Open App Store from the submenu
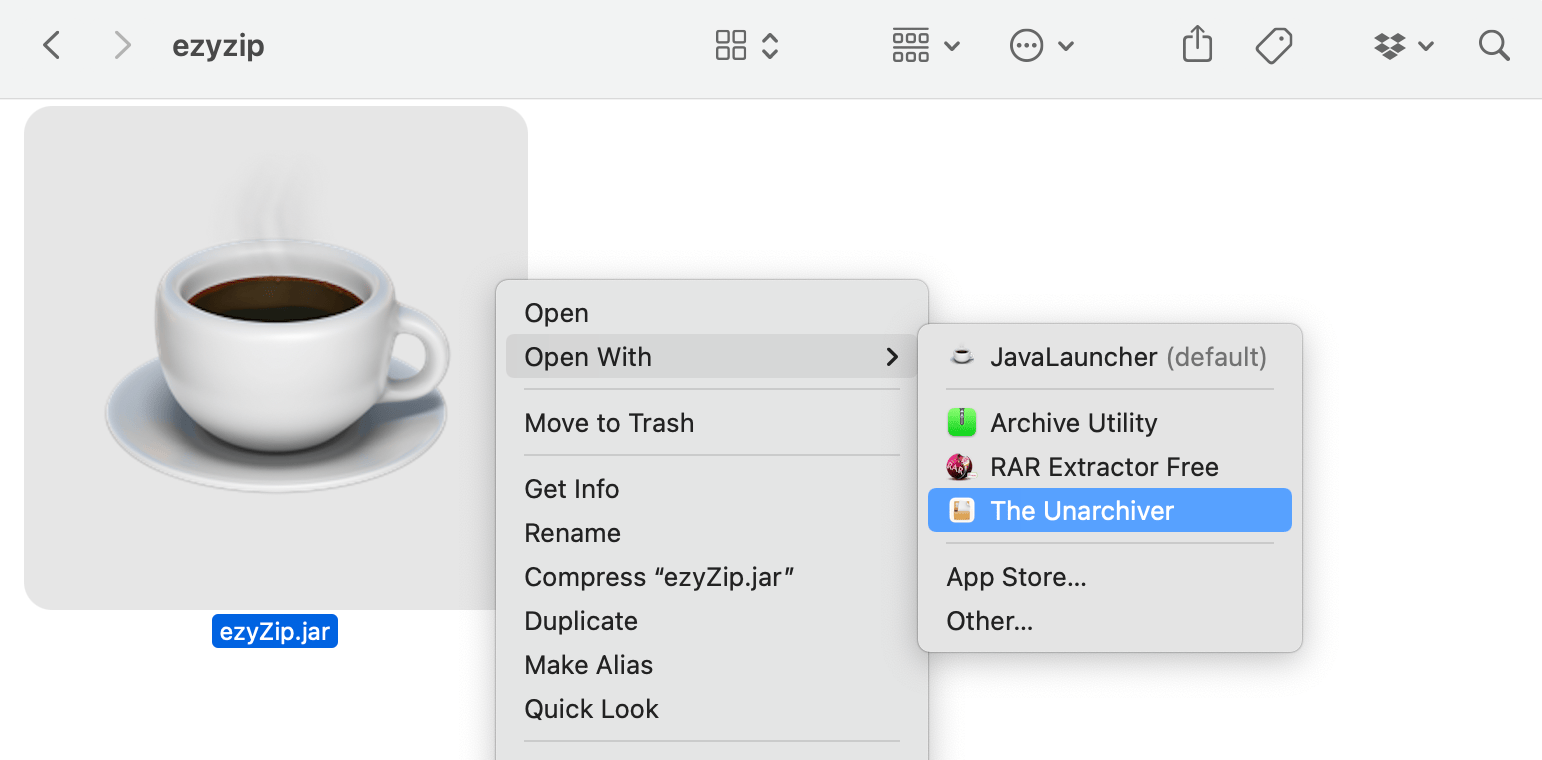Viewport: 1542px width, 760px height. tap(1016, 576)
